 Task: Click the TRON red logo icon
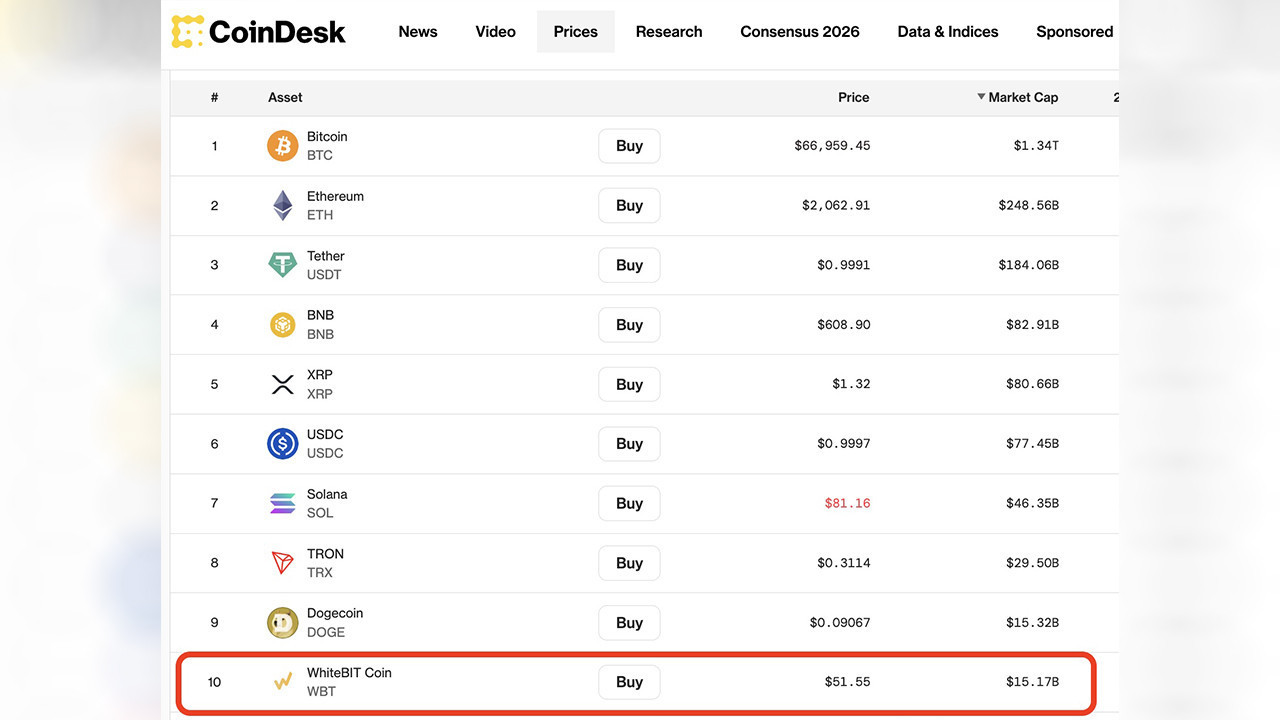[281, 562]
